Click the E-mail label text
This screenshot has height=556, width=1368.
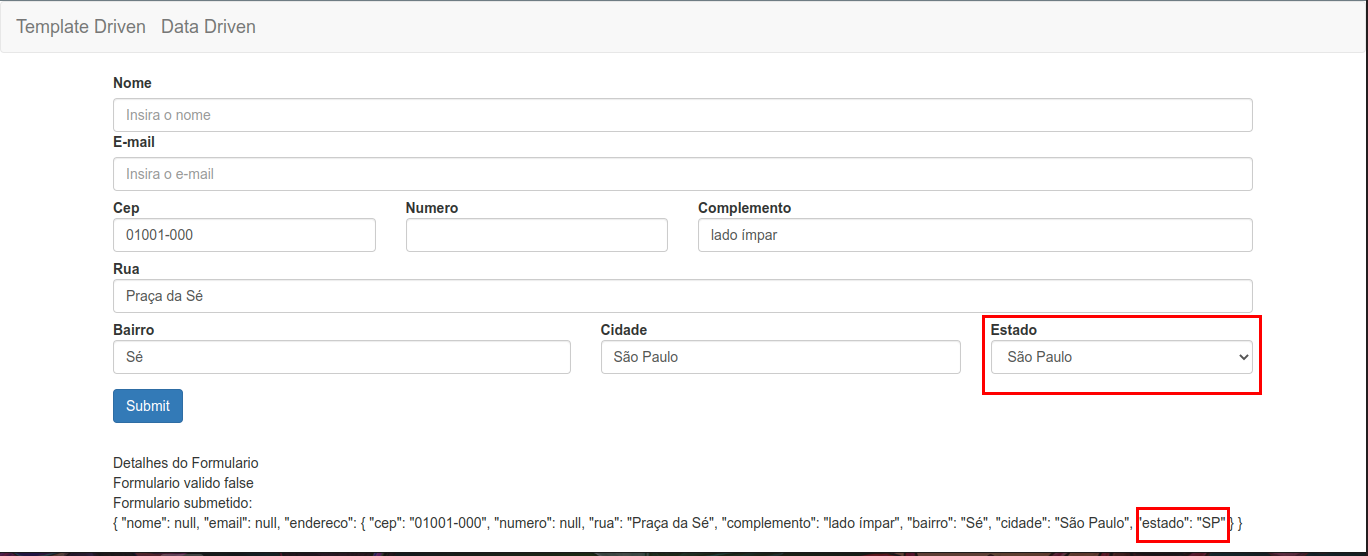[x=134, y=142]
